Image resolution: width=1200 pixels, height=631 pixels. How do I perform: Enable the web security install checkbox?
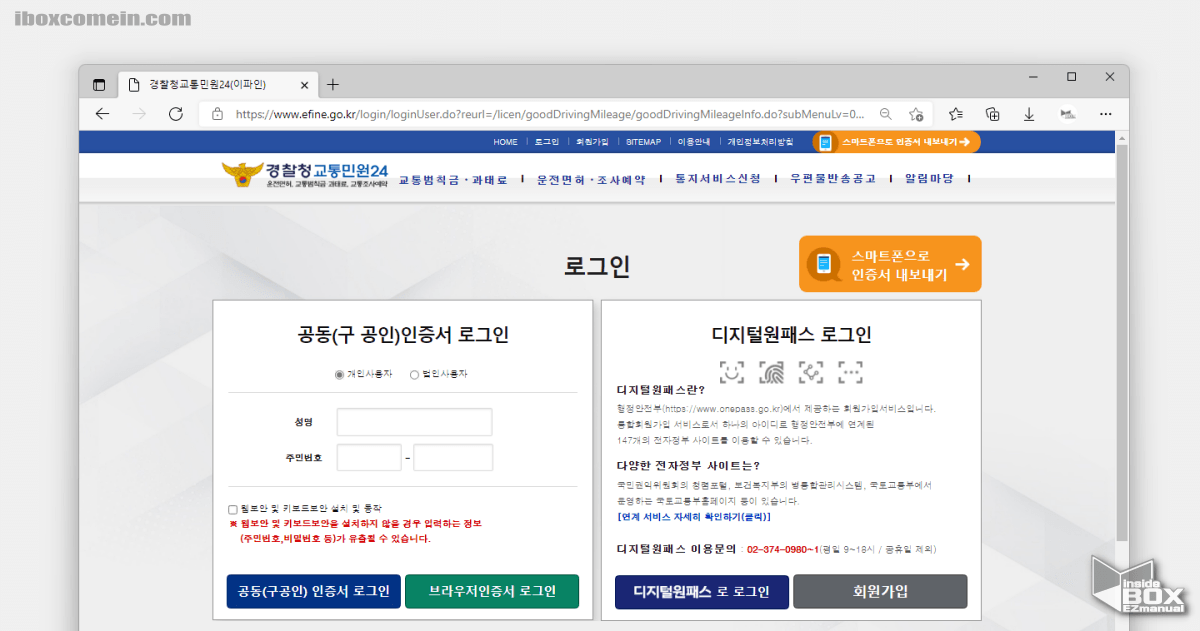point(232,508)
